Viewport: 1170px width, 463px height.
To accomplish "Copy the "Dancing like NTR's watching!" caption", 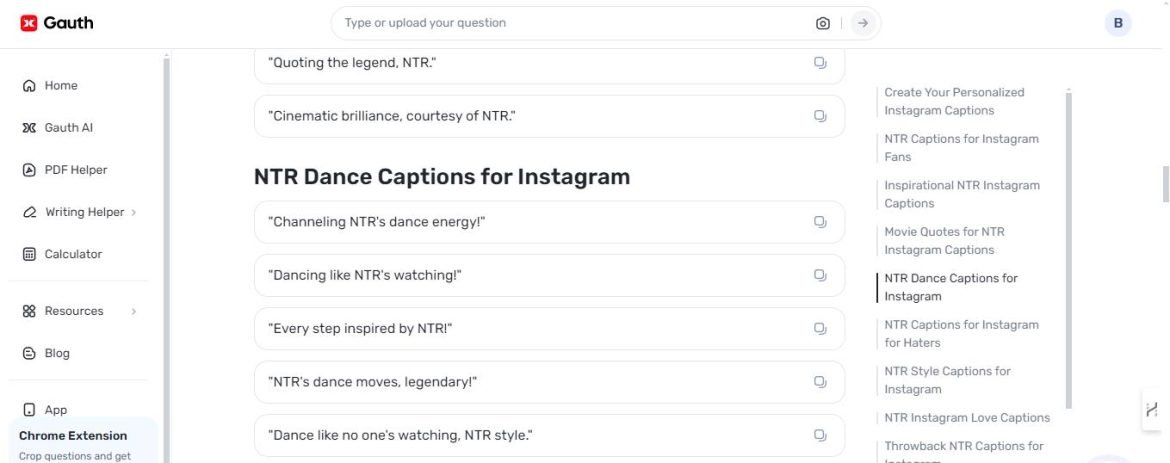I will (x=820, y=276).
